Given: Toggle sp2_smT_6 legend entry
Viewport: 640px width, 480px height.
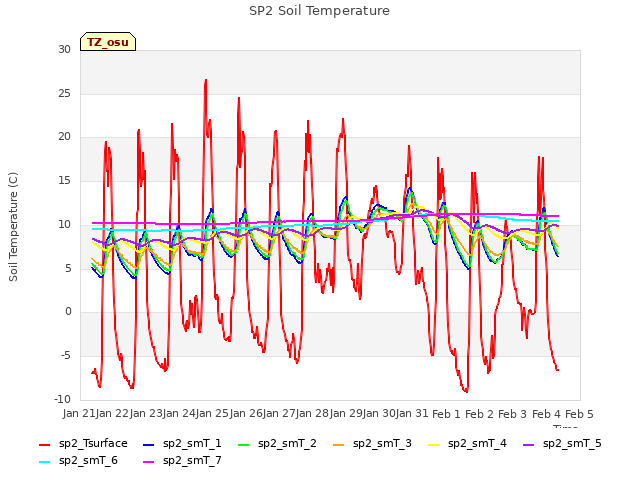Looking at the screenshot, I should coord(78,460).
